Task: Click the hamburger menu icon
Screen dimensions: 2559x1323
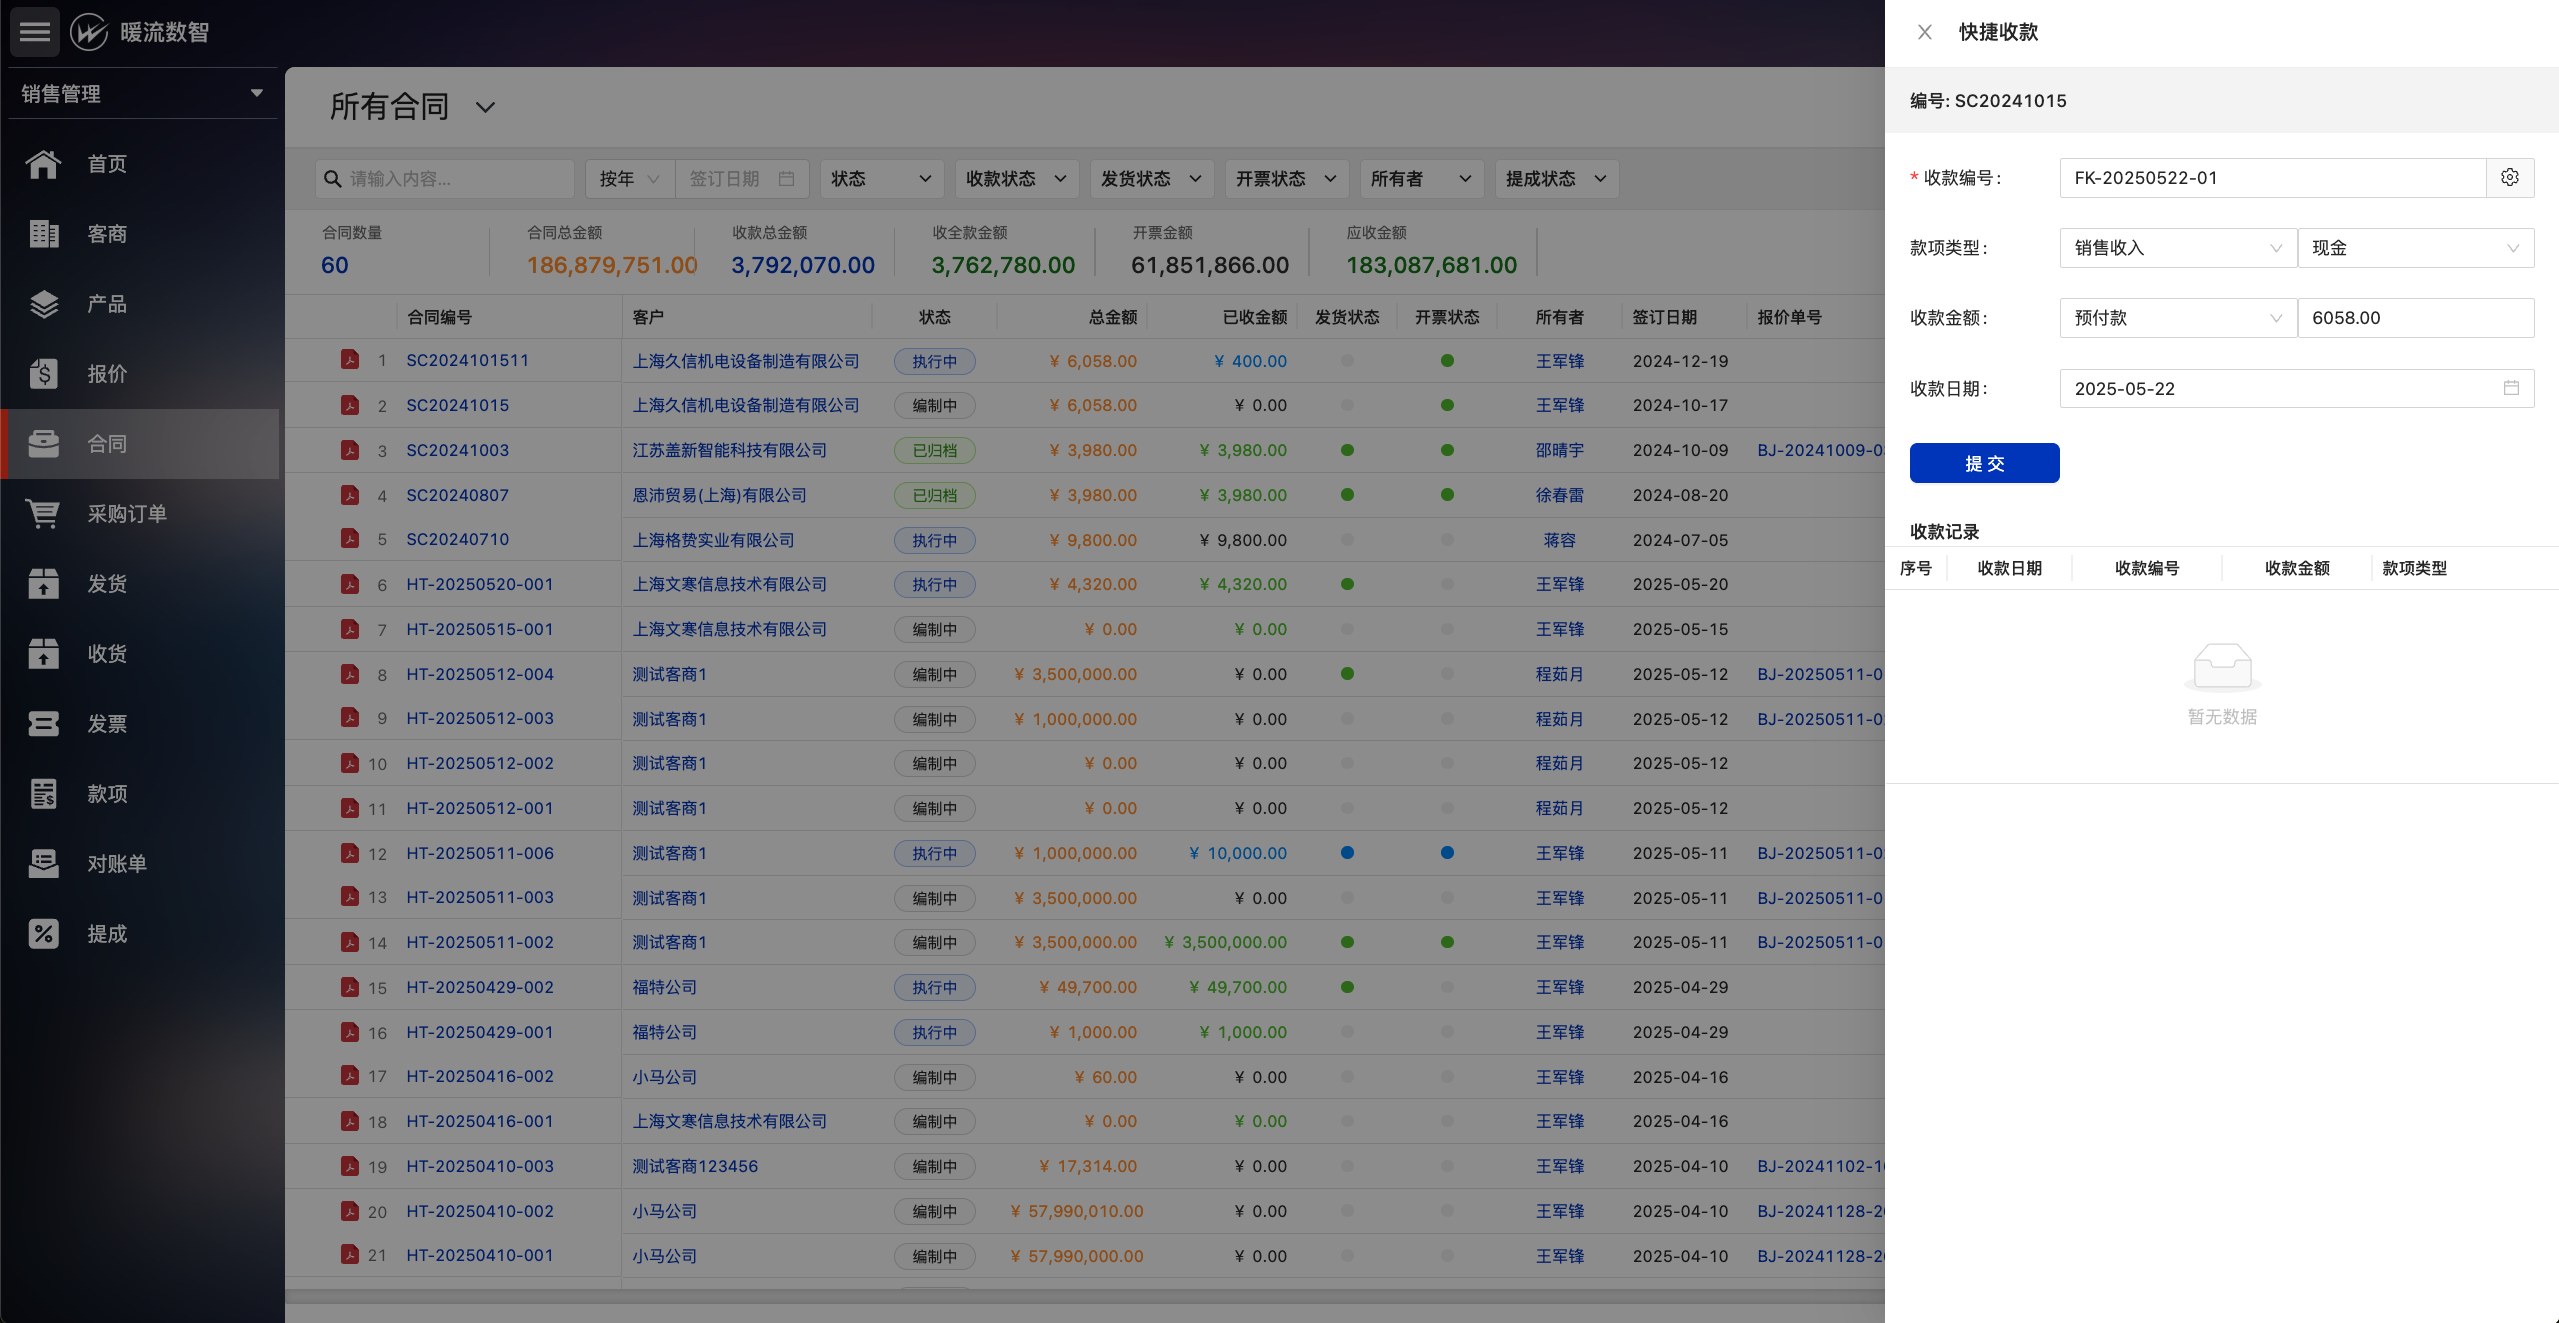Action: (x=34, y=32)
